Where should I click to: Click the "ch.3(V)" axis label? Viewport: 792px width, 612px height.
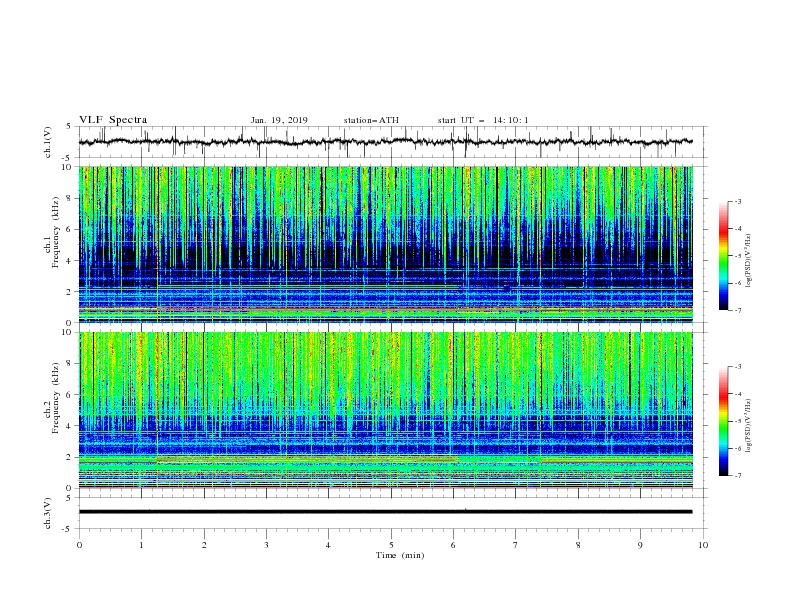48,514
